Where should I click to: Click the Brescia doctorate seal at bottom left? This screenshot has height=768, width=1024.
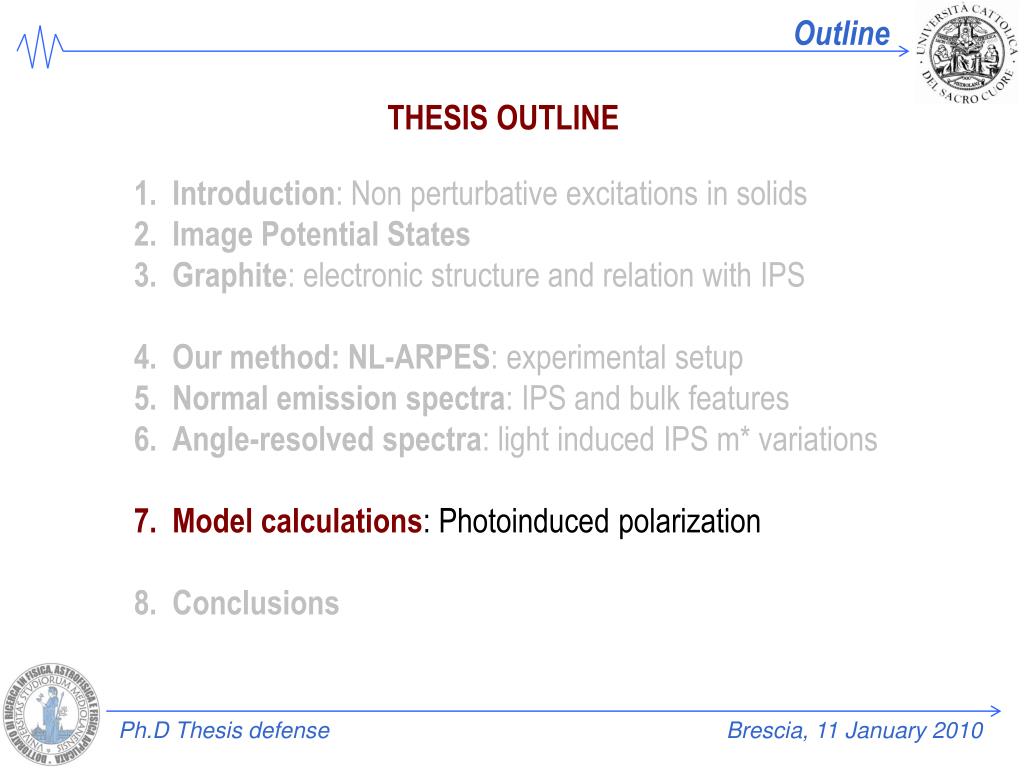tap(52, 712)
